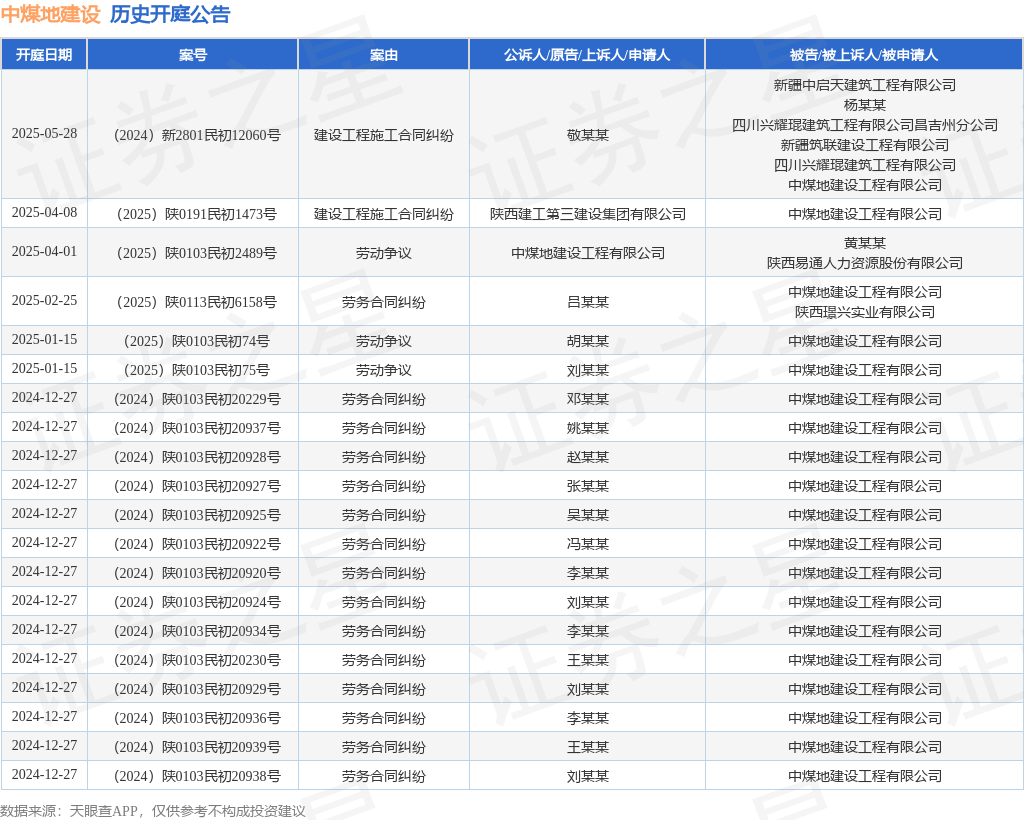
Task: Click the 案由 column header
Action: coord(384,55)
